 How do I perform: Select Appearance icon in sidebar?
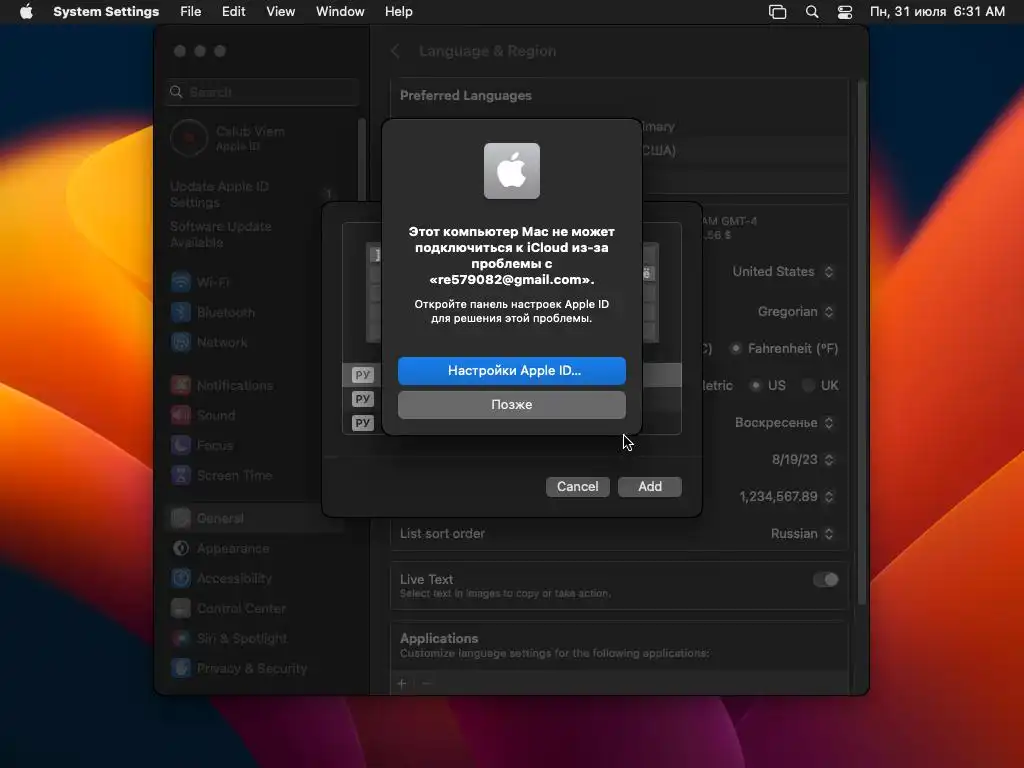tap(181, 549)
